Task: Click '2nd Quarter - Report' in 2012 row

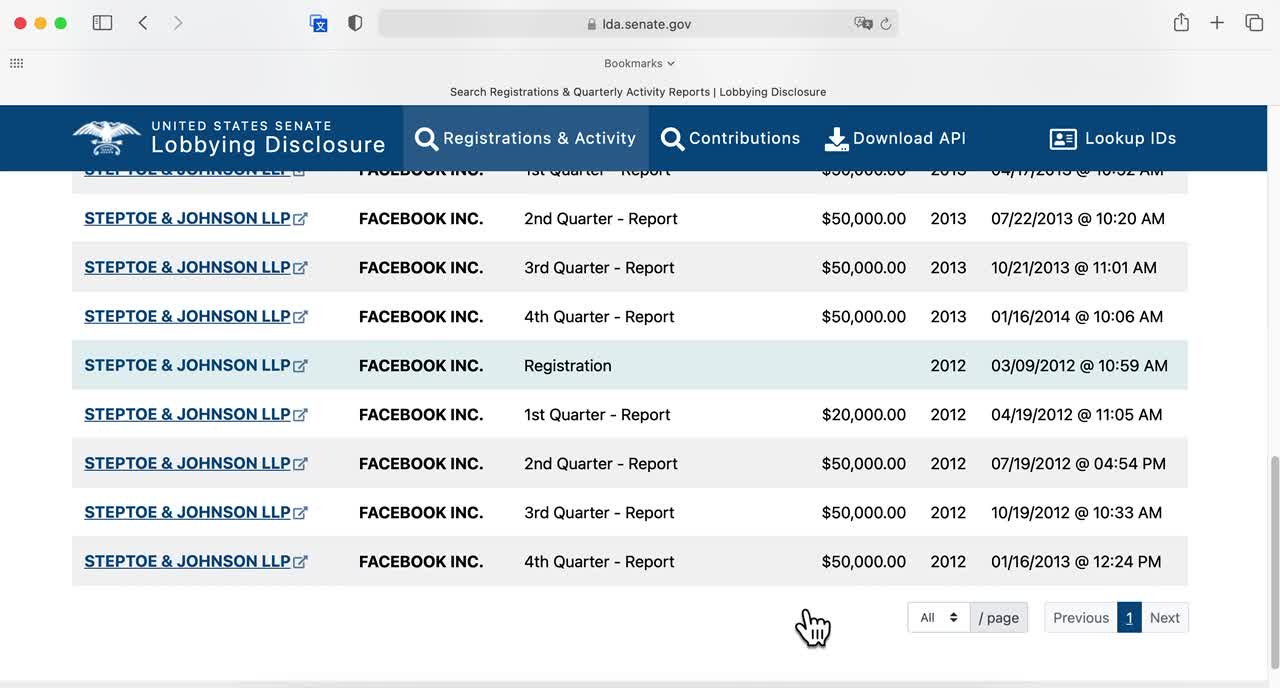Action: (601, 463)
